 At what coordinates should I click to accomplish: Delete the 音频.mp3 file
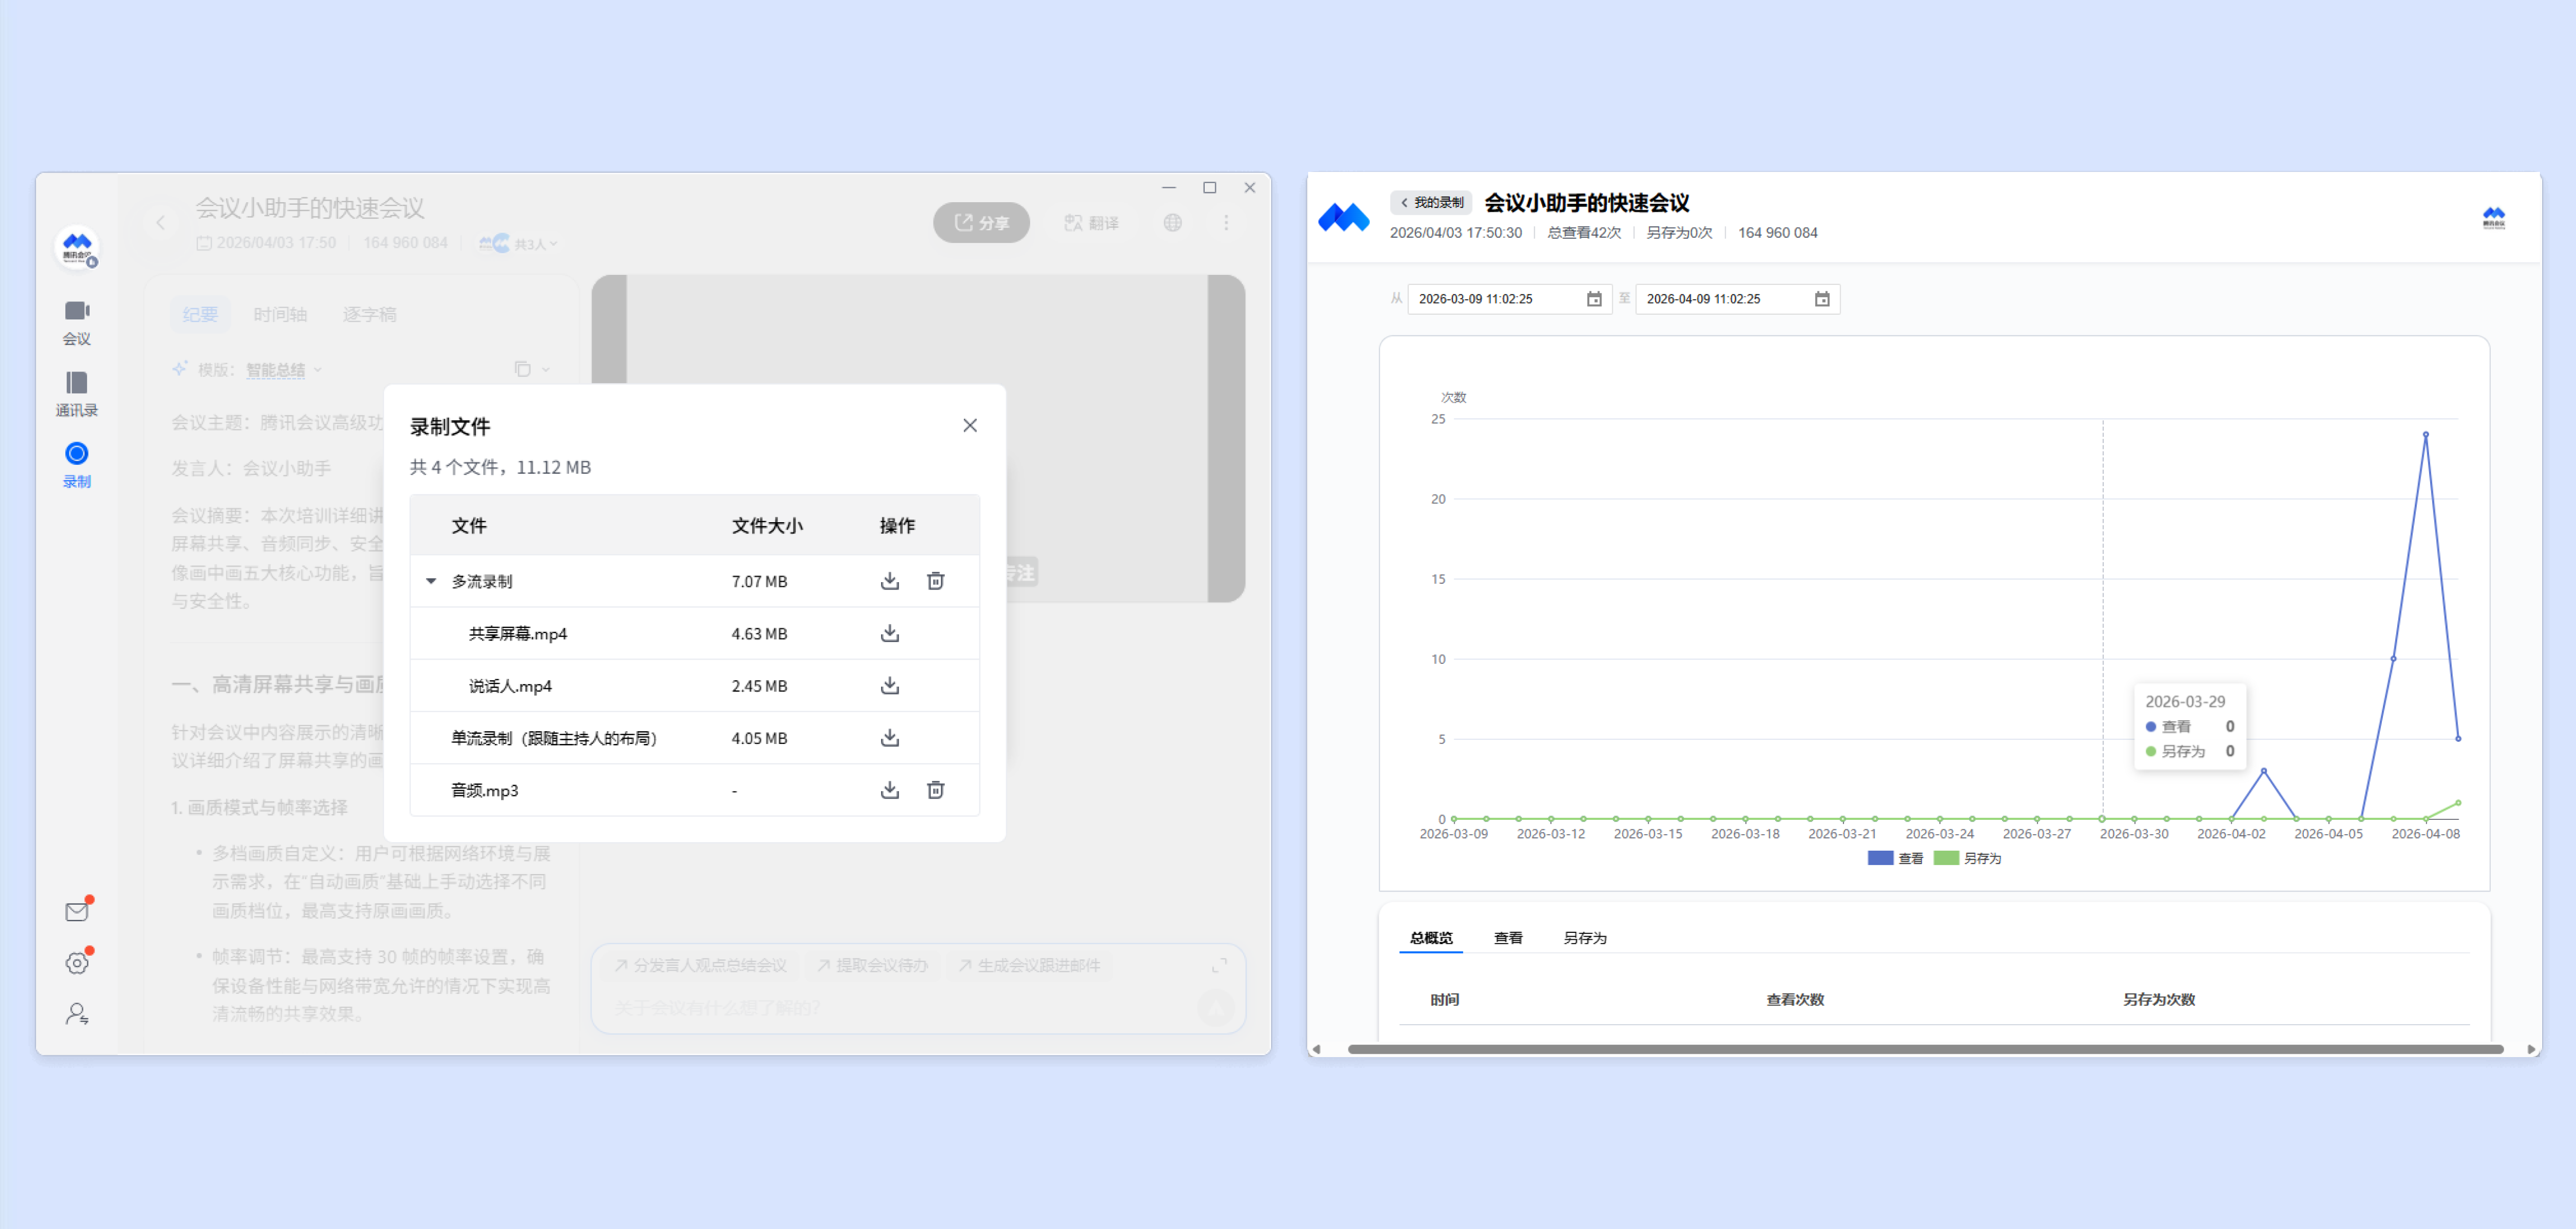click(x=935, y=790)
